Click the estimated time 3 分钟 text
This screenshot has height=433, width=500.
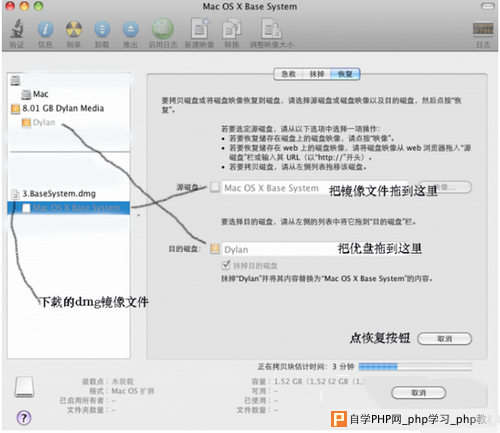click(343, 367)
